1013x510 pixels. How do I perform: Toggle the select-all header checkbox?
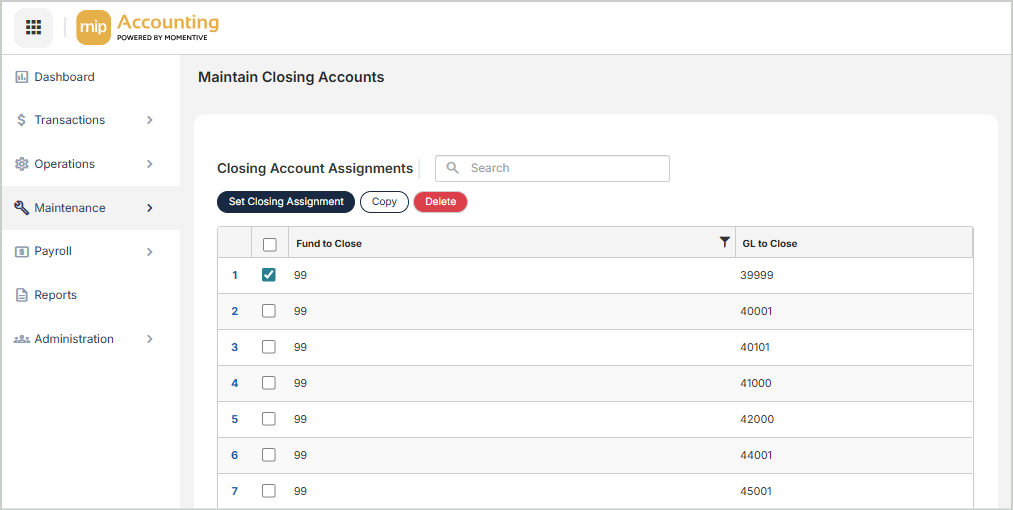click(x=269, y=244)
